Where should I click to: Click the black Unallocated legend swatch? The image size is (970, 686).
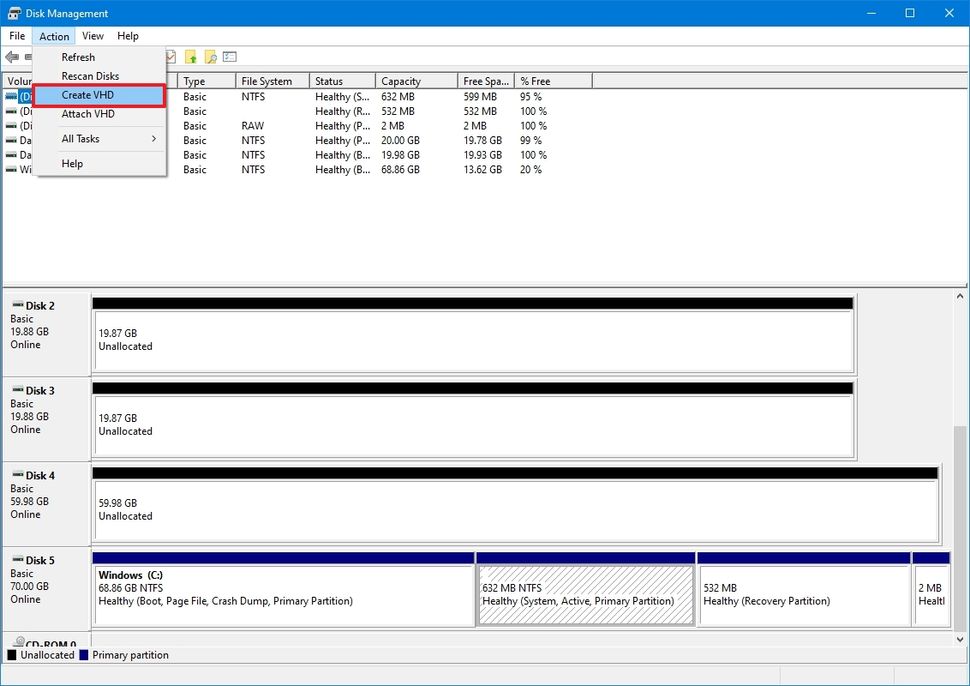click(12, 654)
